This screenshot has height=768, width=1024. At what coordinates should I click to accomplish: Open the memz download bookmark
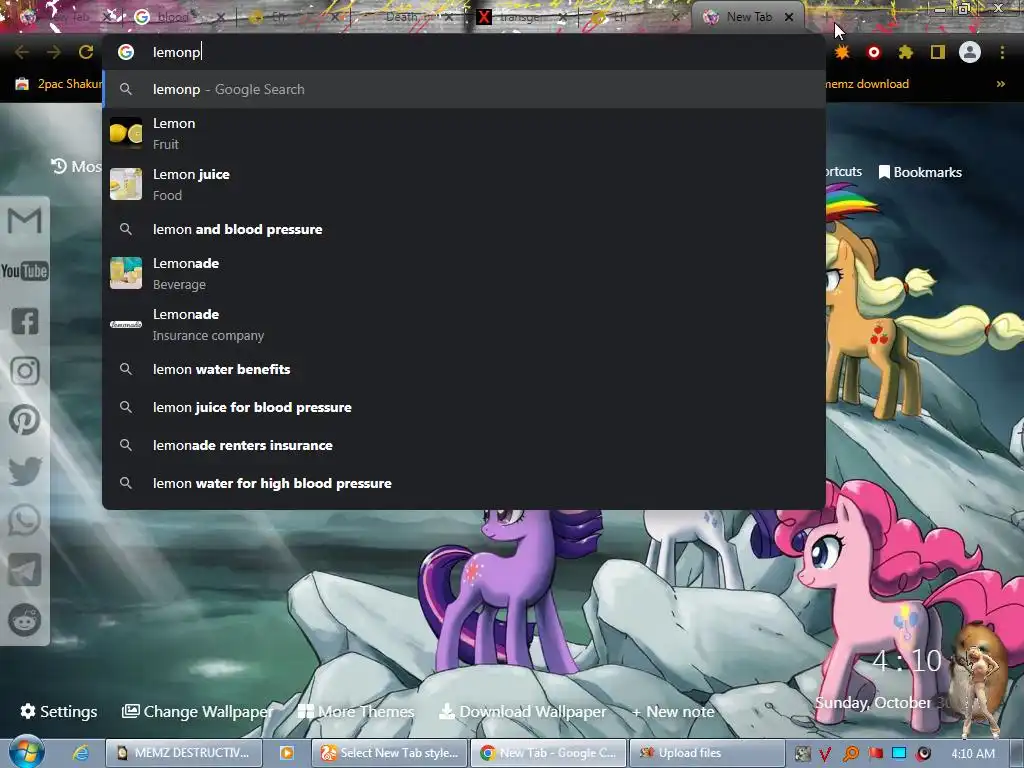867,84
